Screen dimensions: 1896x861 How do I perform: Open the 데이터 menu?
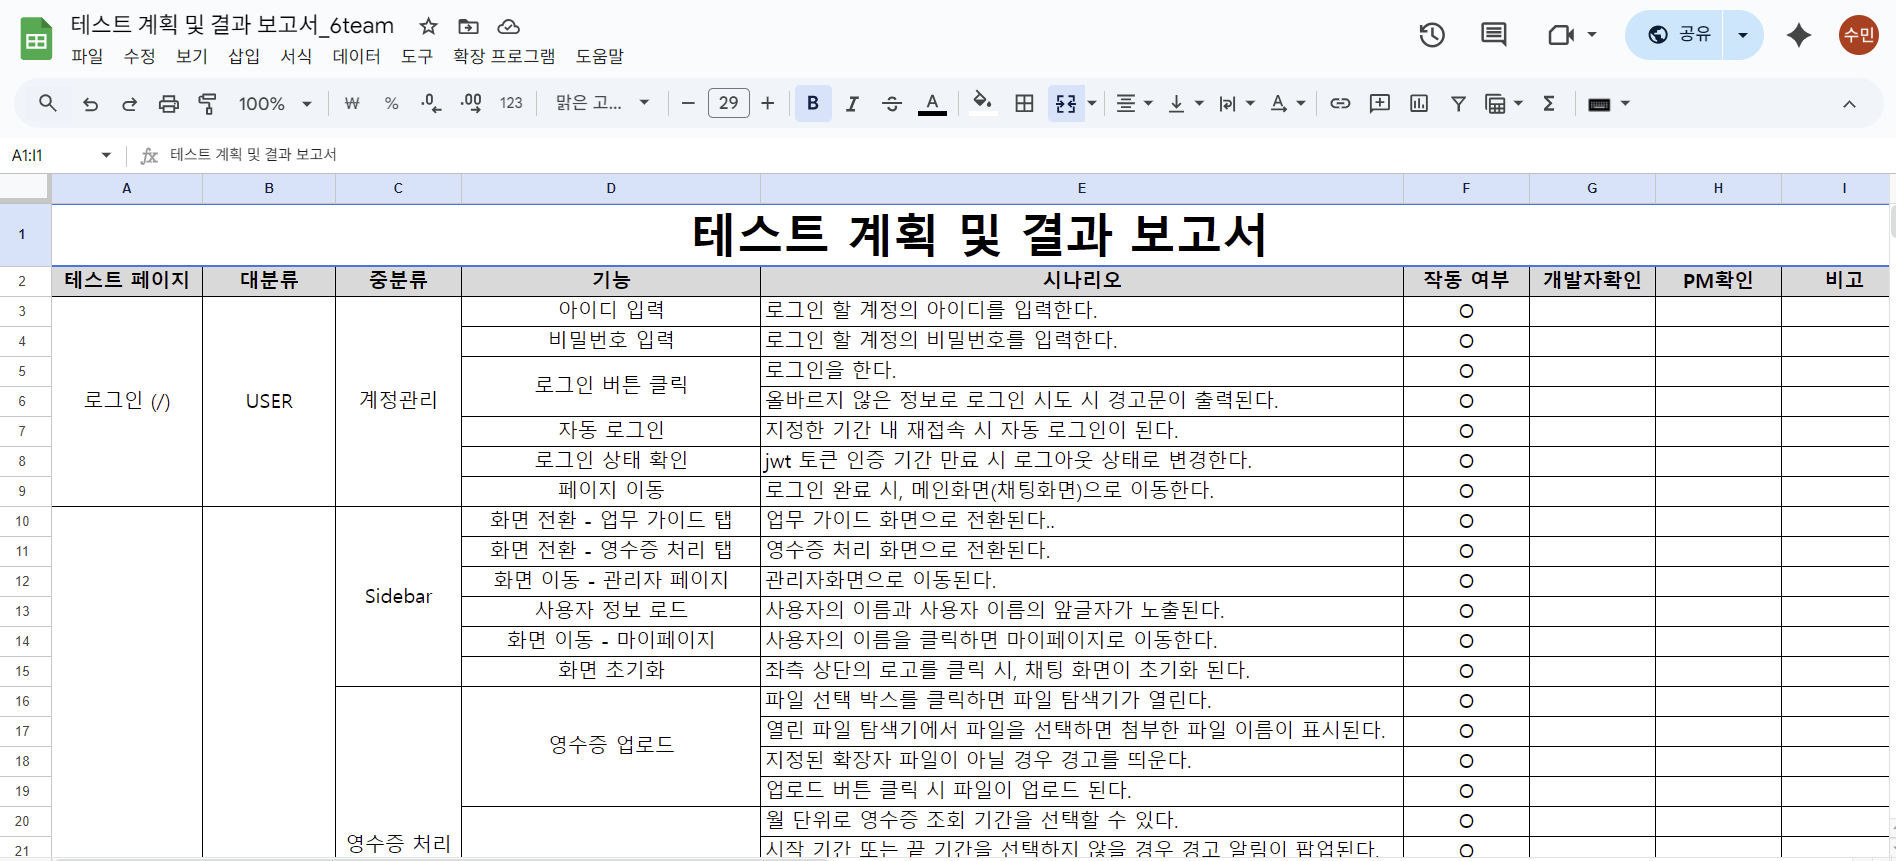pyautogui.click(x=356, y=56)
